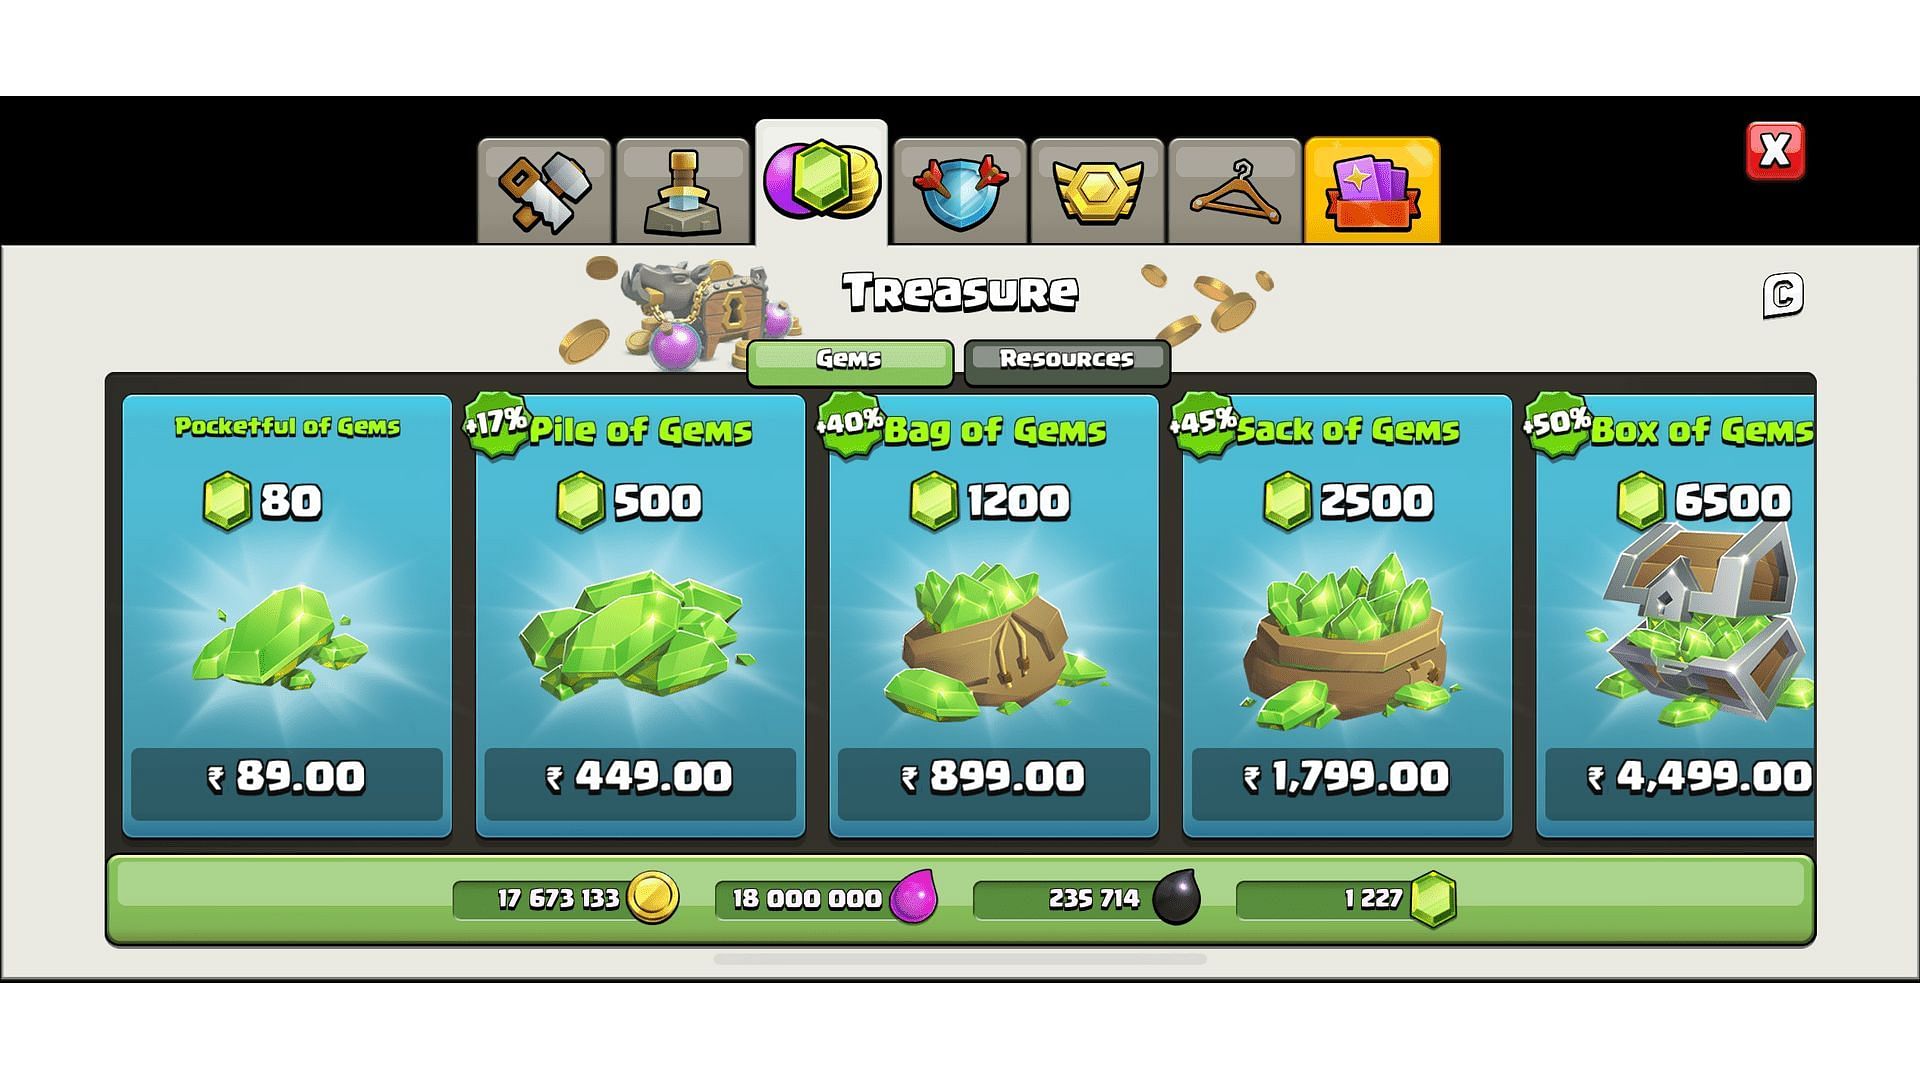Click the Supercell creator code icon
The width and height of the screenshot is (1920, 1080).
[x=1783, y=295]
